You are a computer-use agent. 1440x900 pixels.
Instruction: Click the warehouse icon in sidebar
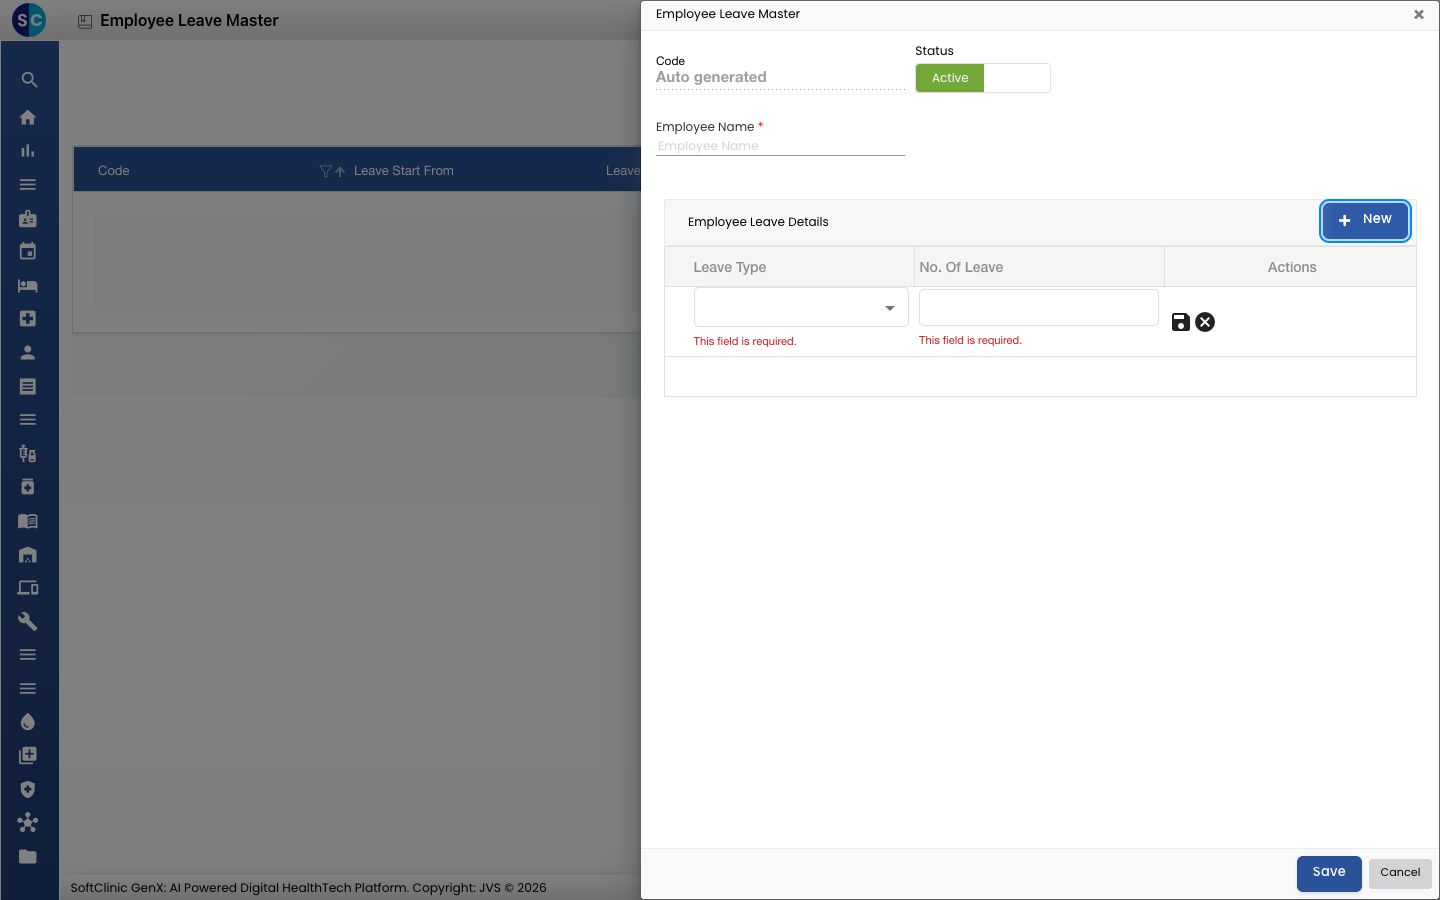28,554
